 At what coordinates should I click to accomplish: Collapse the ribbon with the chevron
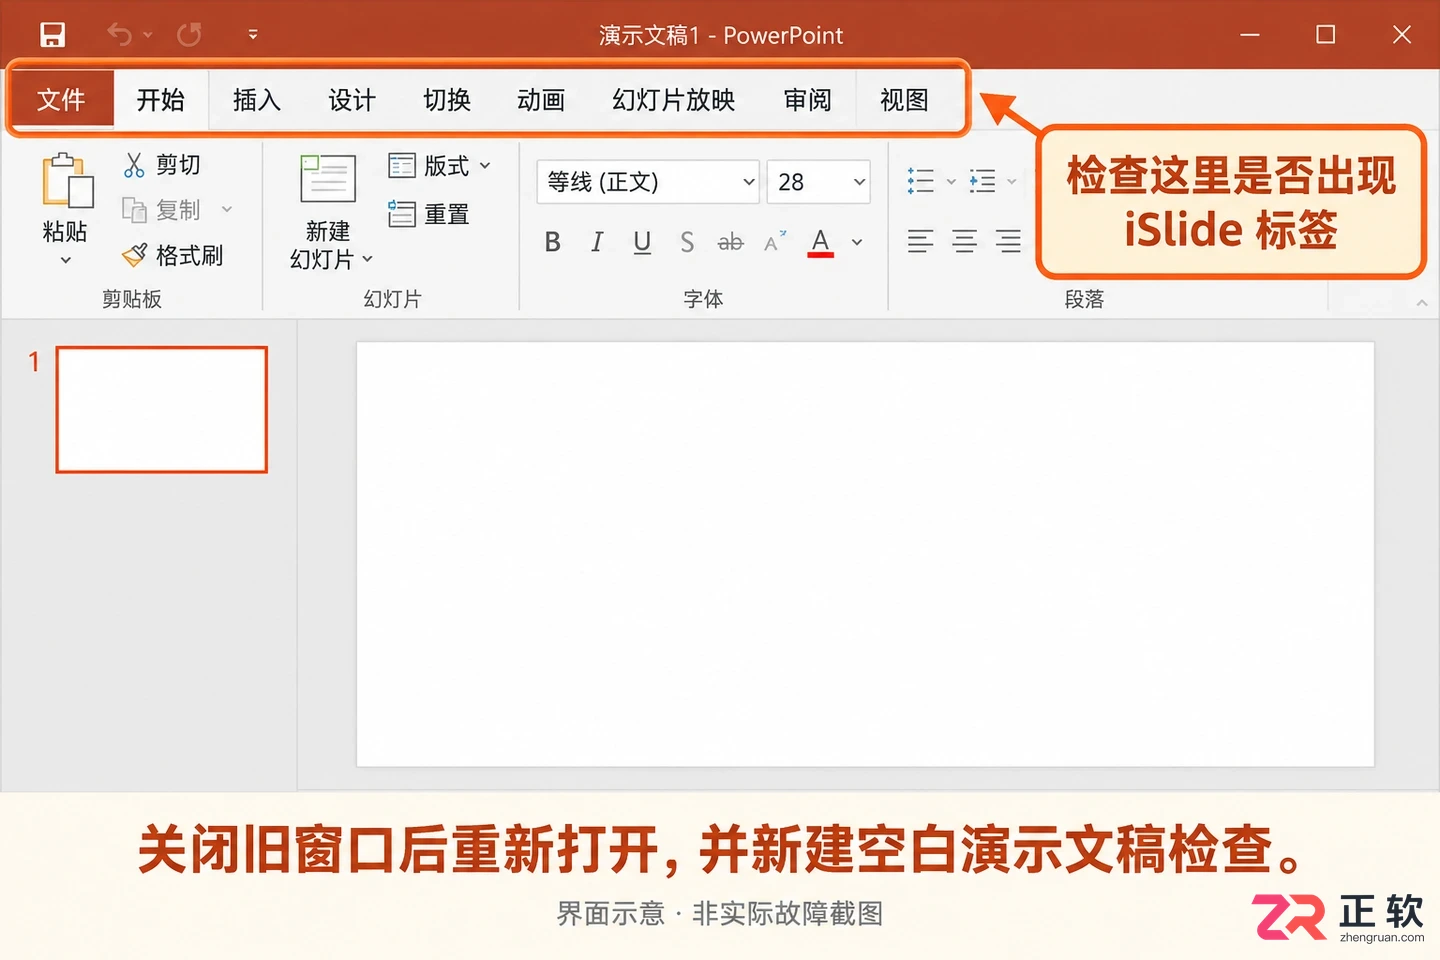[x=1422, y=302]
